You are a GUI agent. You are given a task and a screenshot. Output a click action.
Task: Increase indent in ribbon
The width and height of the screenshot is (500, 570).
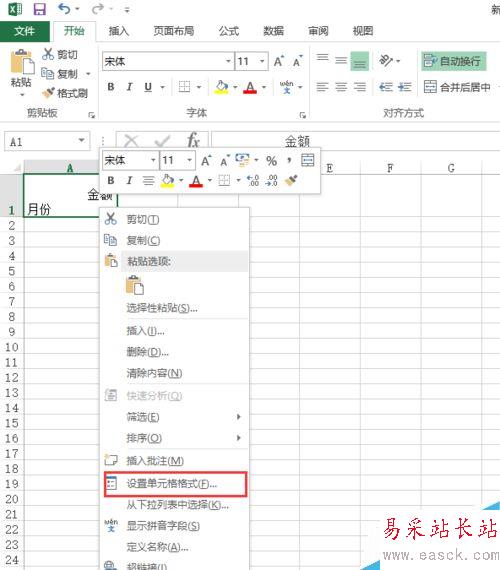[404, 87]
